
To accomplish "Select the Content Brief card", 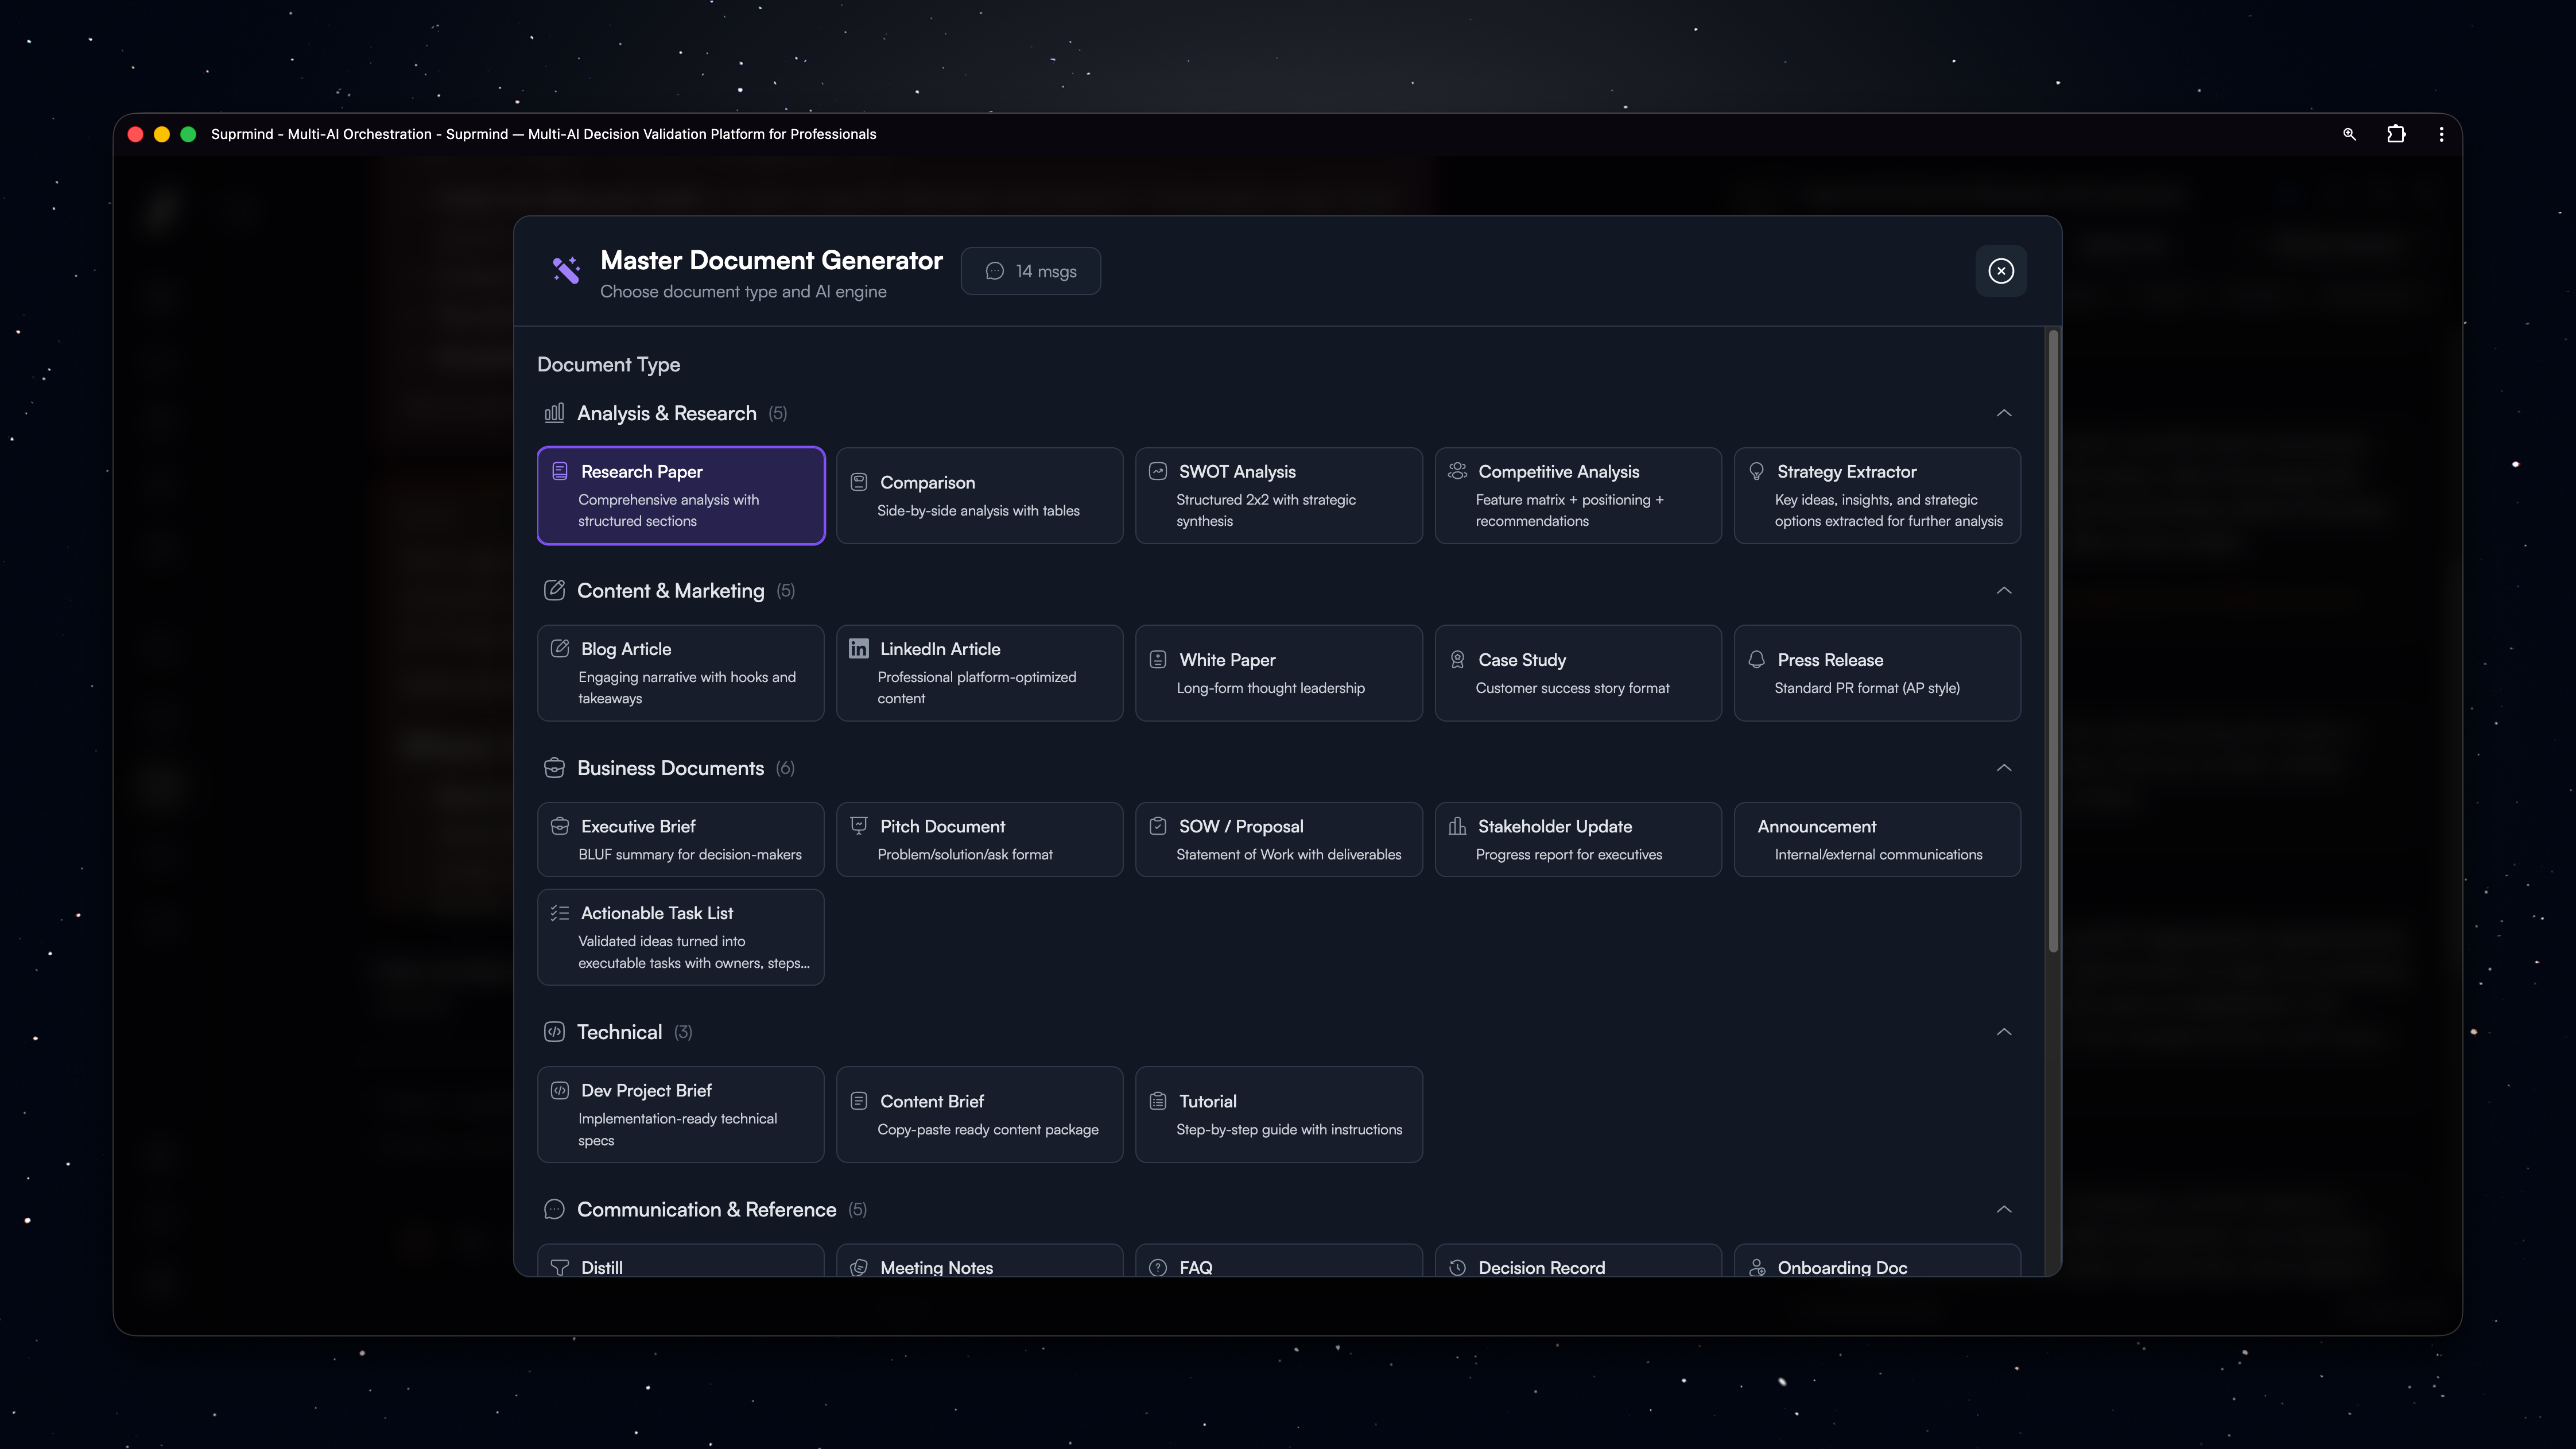I will [x=979, y=1114].
